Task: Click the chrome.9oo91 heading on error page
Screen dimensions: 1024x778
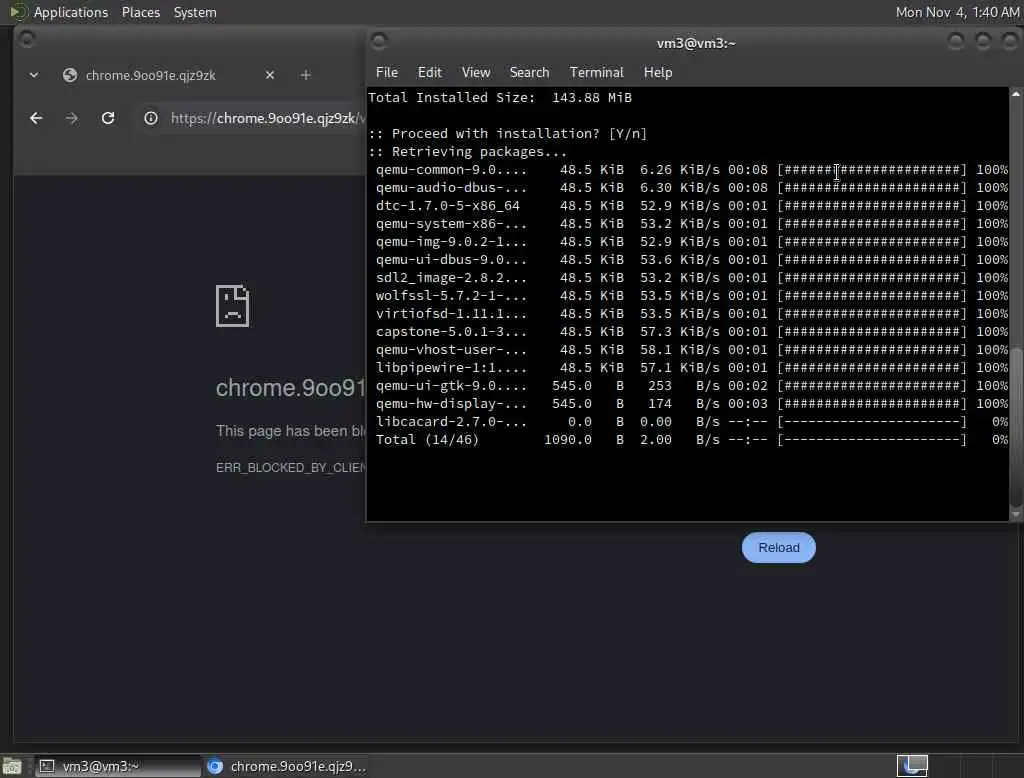Action: coord(291,388)
